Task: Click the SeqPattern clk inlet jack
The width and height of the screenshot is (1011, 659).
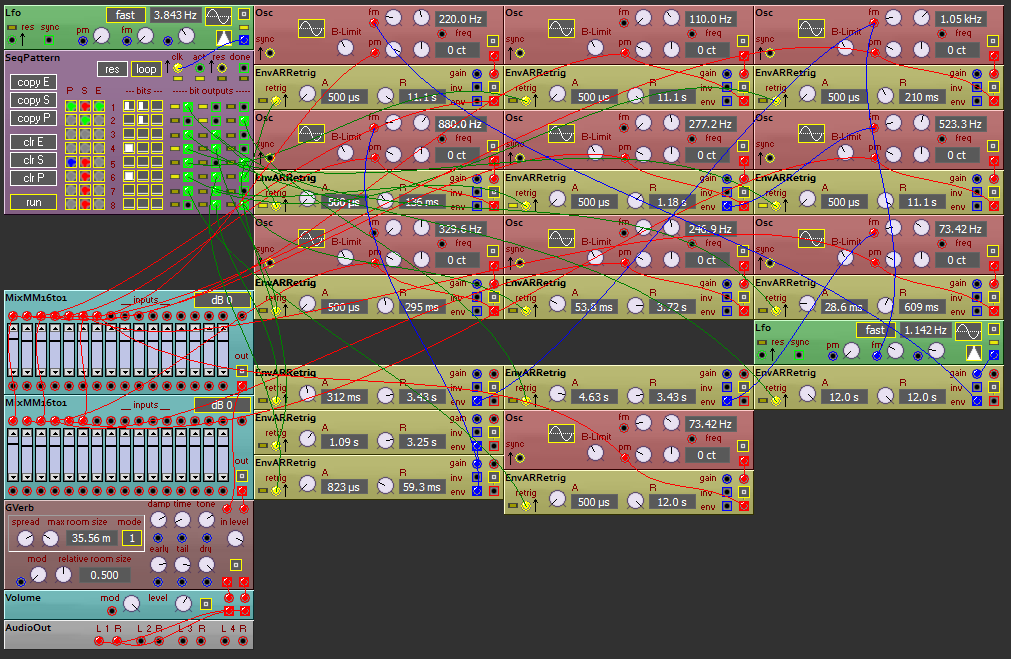Action: coord(177,67)
